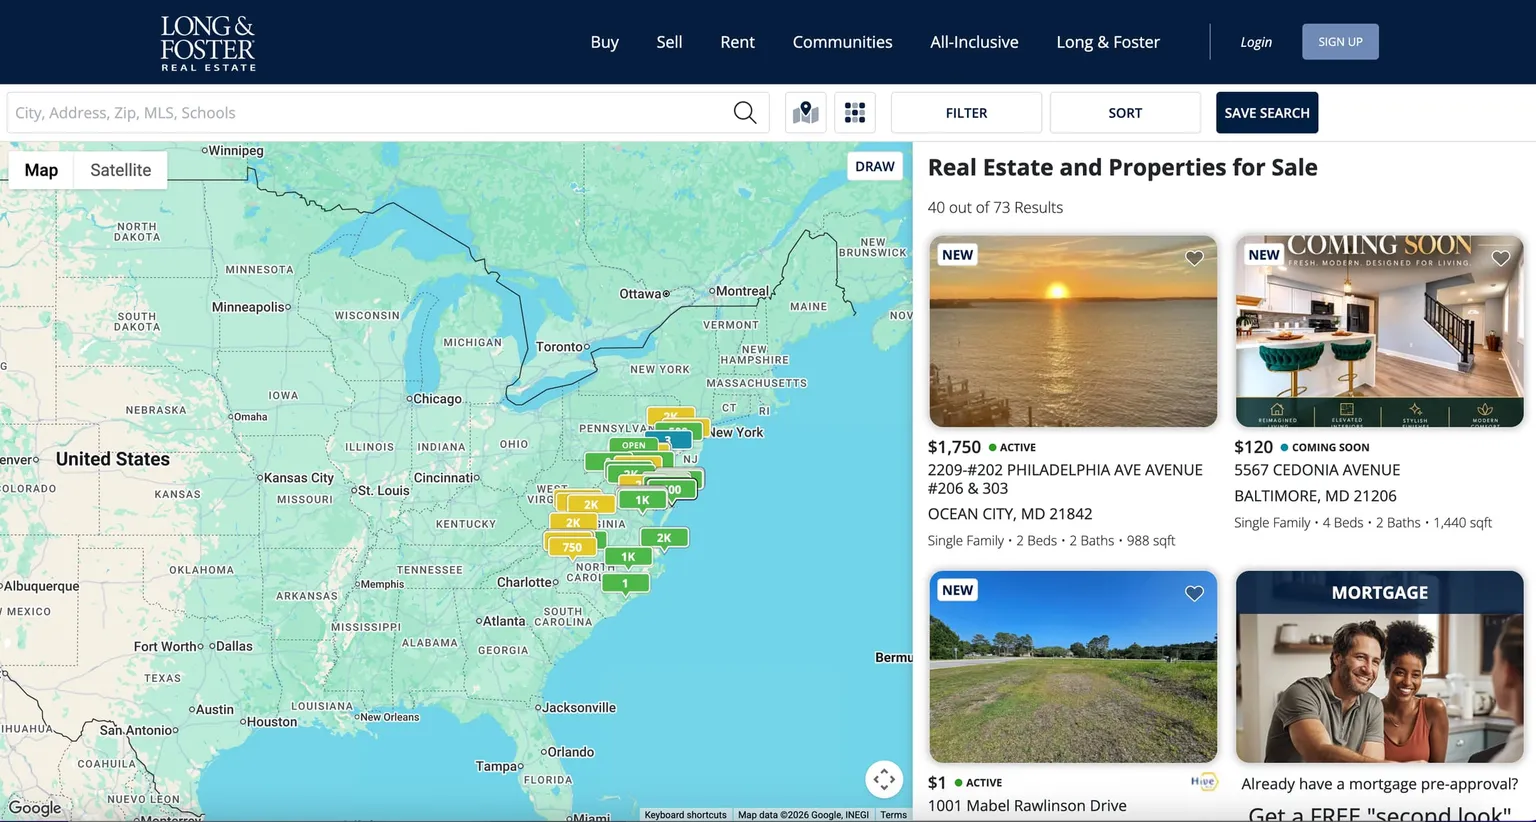
Task: Click the SAVE SEARCH button
Action: [1267, 113]
